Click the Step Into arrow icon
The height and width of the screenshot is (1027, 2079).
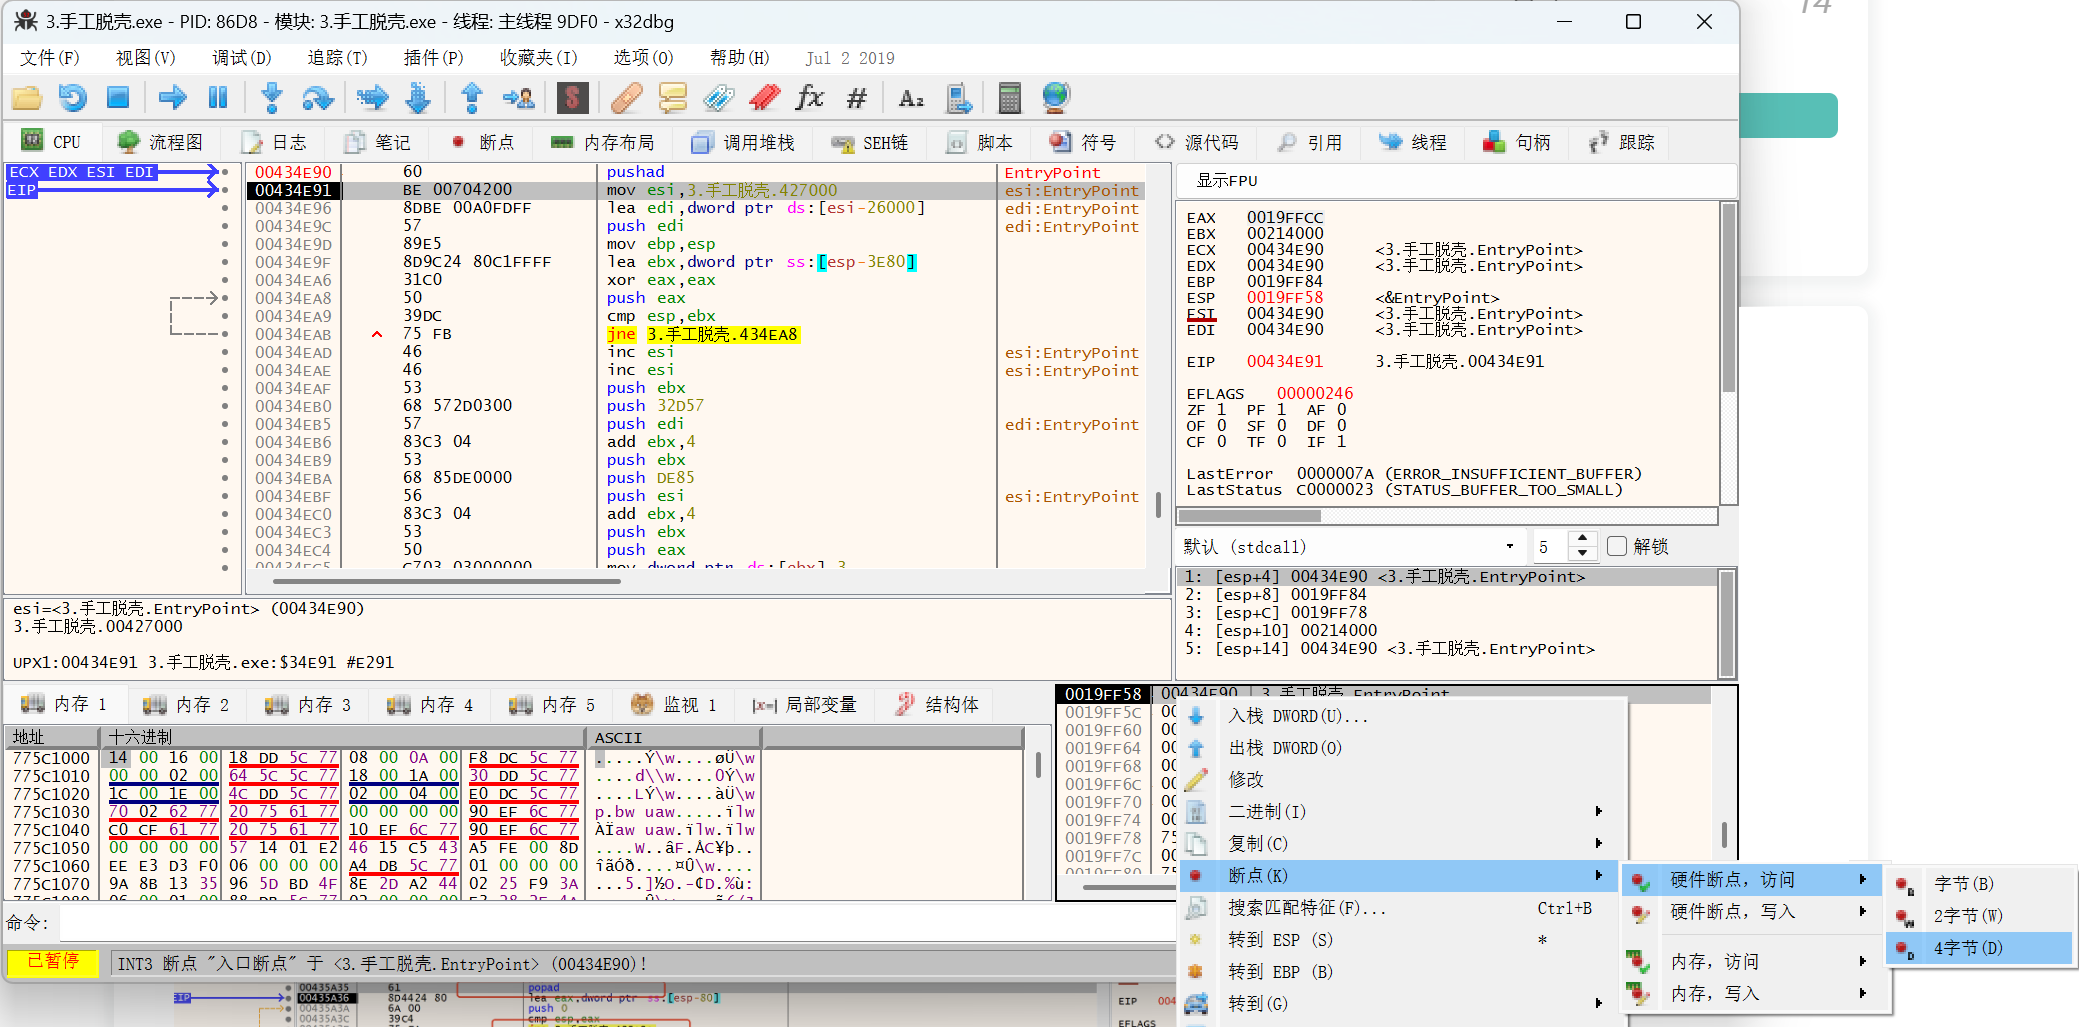(271, 98)
